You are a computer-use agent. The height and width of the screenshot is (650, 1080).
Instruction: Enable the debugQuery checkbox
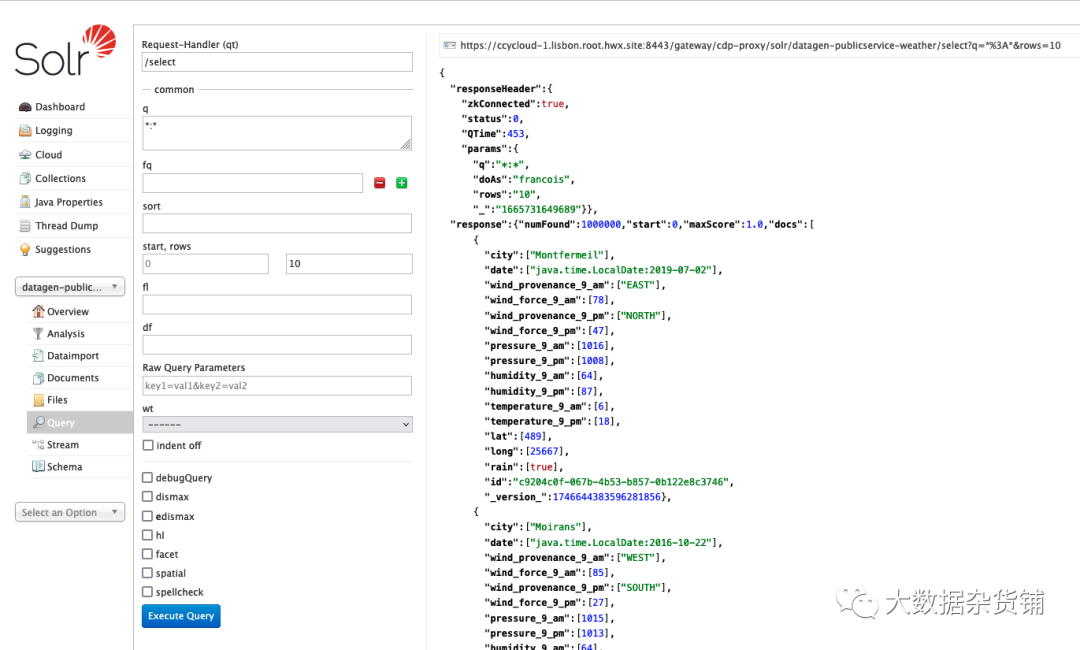(147, 477)
